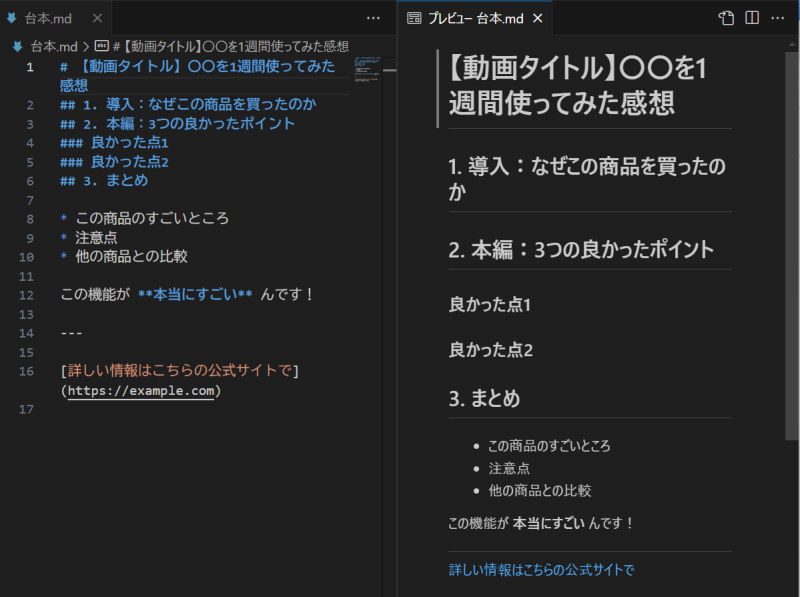Click line number 12 in the gutter
Image resolution: width=800 pixels, height=597 pixels.
[26, 294]
